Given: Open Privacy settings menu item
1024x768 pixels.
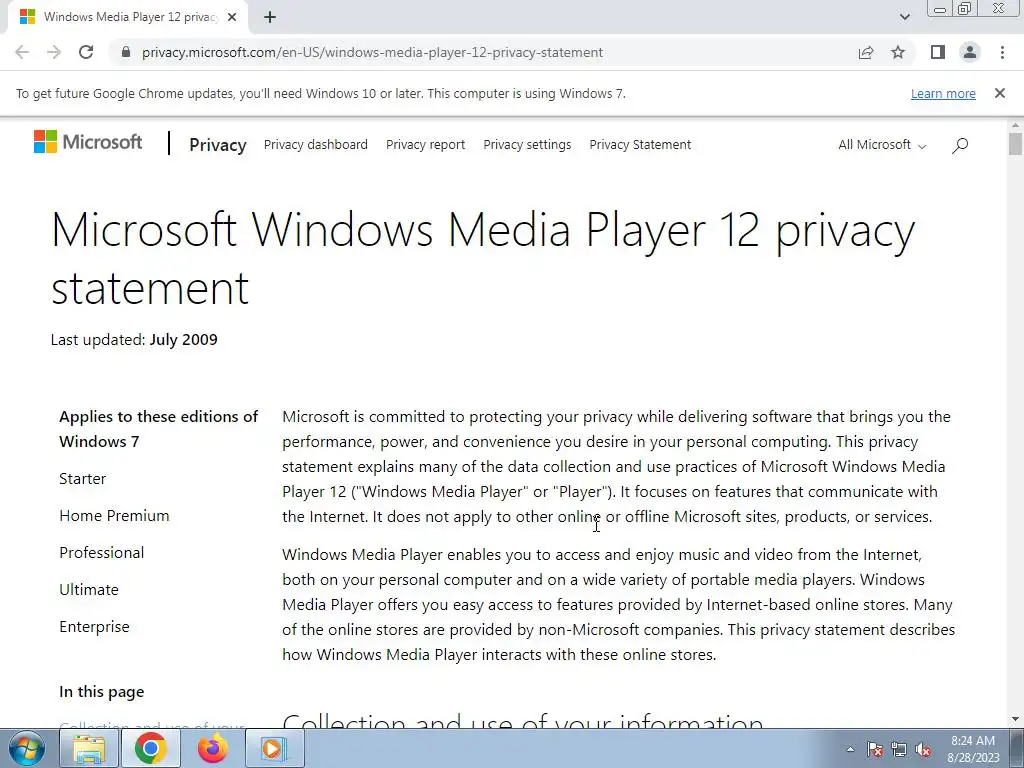Looking at the screenshot, I should (x=527, y=144).
